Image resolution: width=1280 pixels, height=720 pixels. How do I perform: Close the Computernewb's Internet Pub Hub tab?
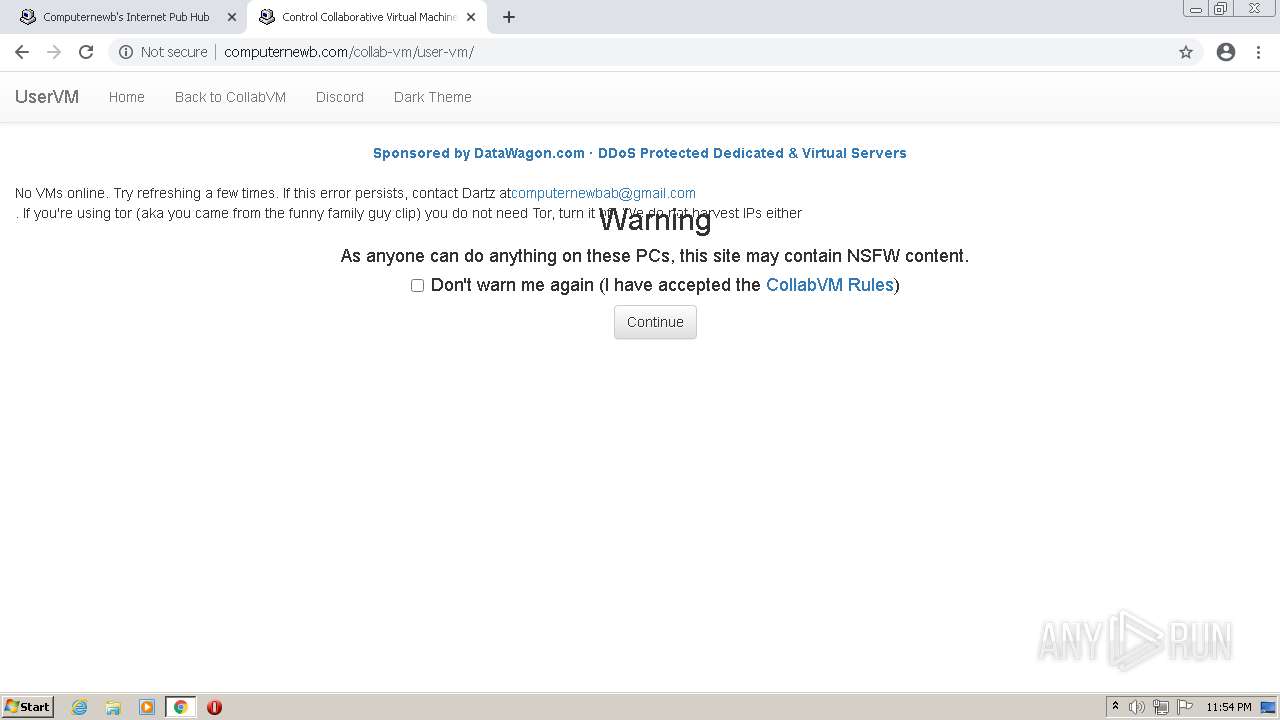tap(231, 17)
